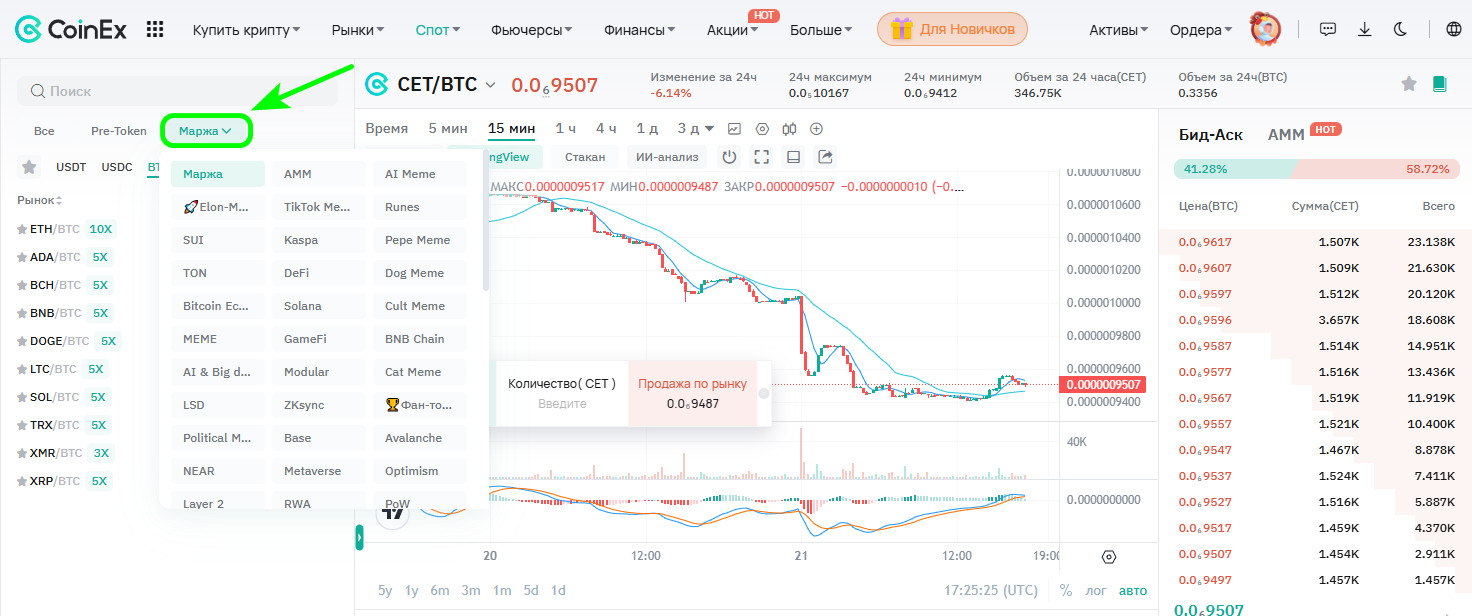Image resolution: width=1472 pixels, height=616 pixels.
Task: Click the Количество (CET) input field
Action: 562,393
